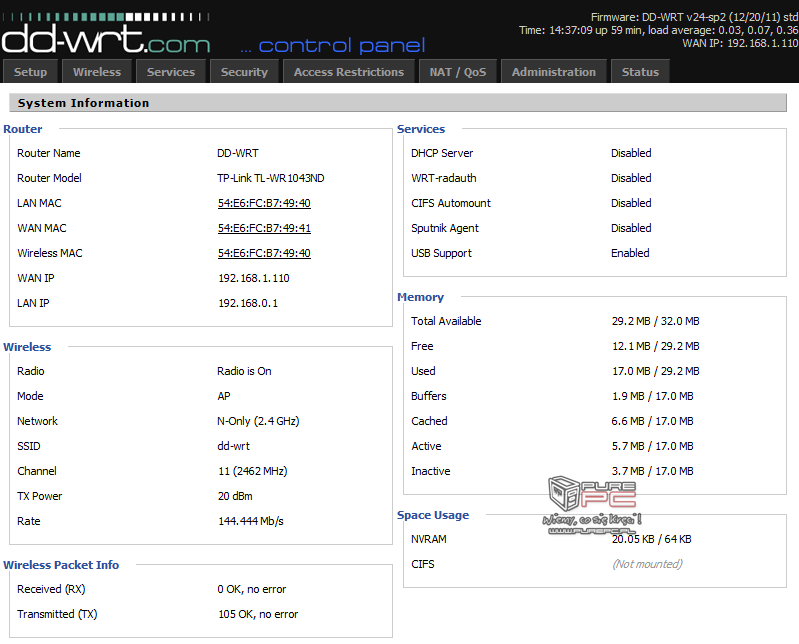Select the wireless Mode value AP

click(x=224, y=396)
